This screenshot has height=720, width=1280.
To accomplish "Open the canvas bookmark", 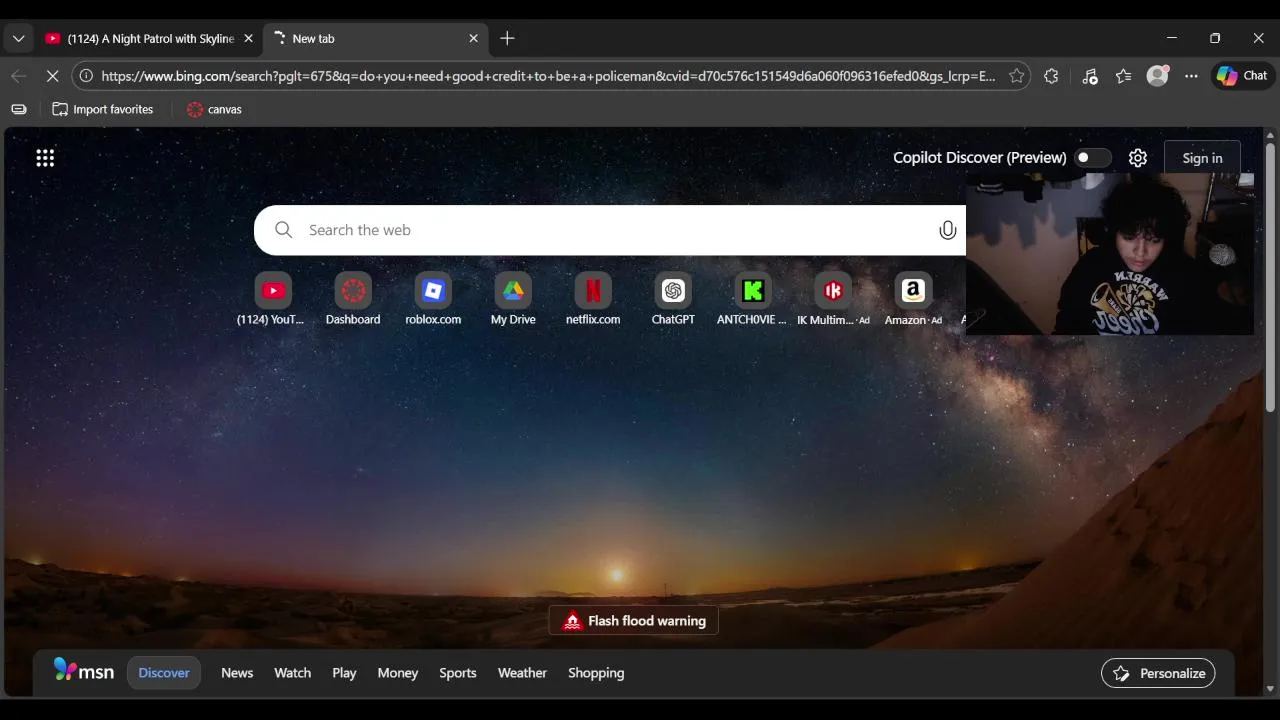I will [x=214, y=109].
